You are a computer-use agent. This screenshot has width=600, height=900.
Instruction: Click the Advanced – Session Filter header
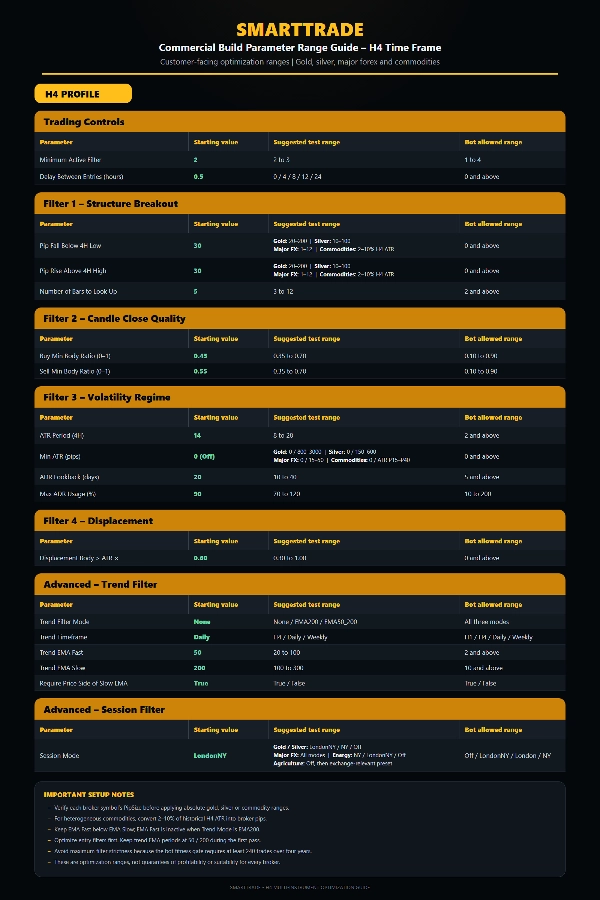(x=300, y=709)
